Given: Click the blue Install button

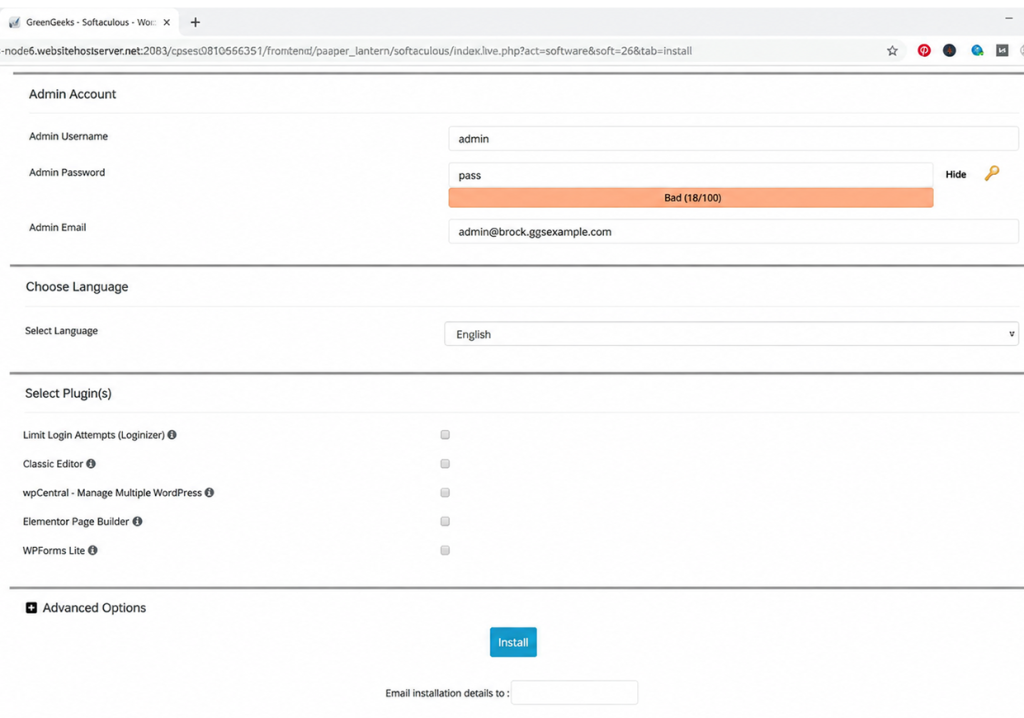Looking at the screenshot, I should click(x=513, y=642).
